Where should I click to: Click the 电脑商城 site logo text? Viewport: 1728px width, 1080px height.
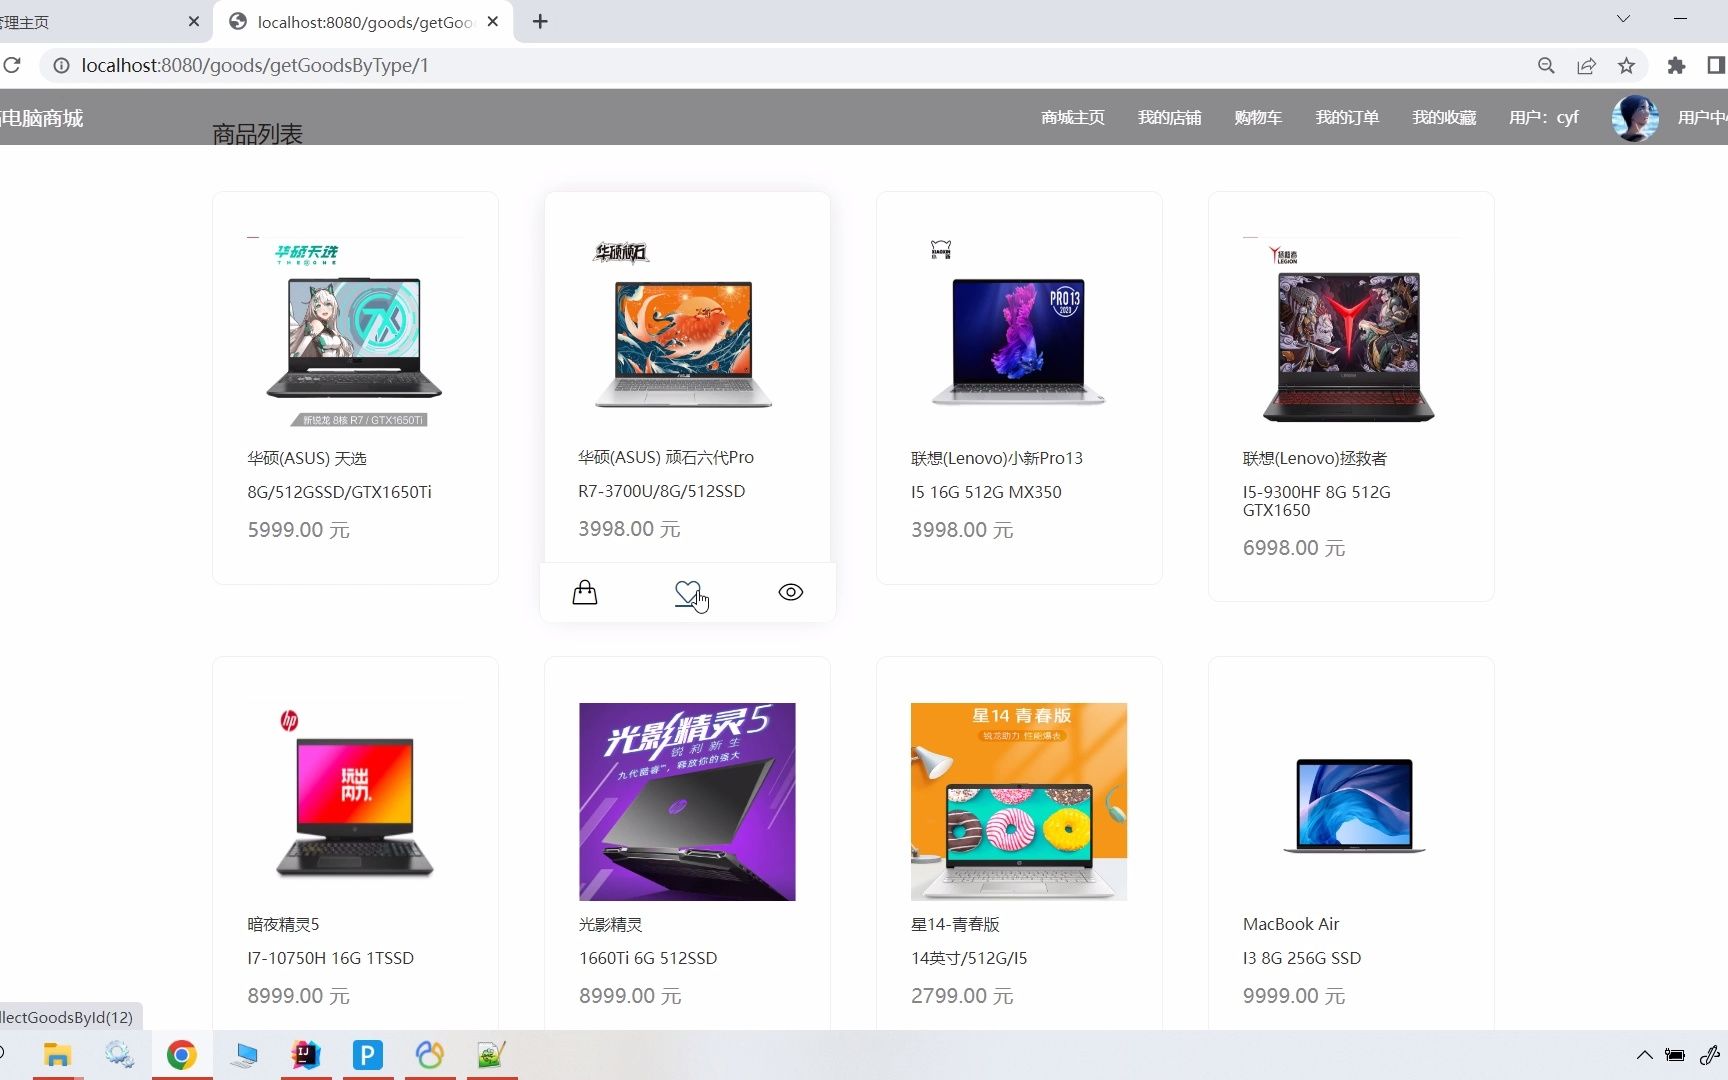[42, 118]
